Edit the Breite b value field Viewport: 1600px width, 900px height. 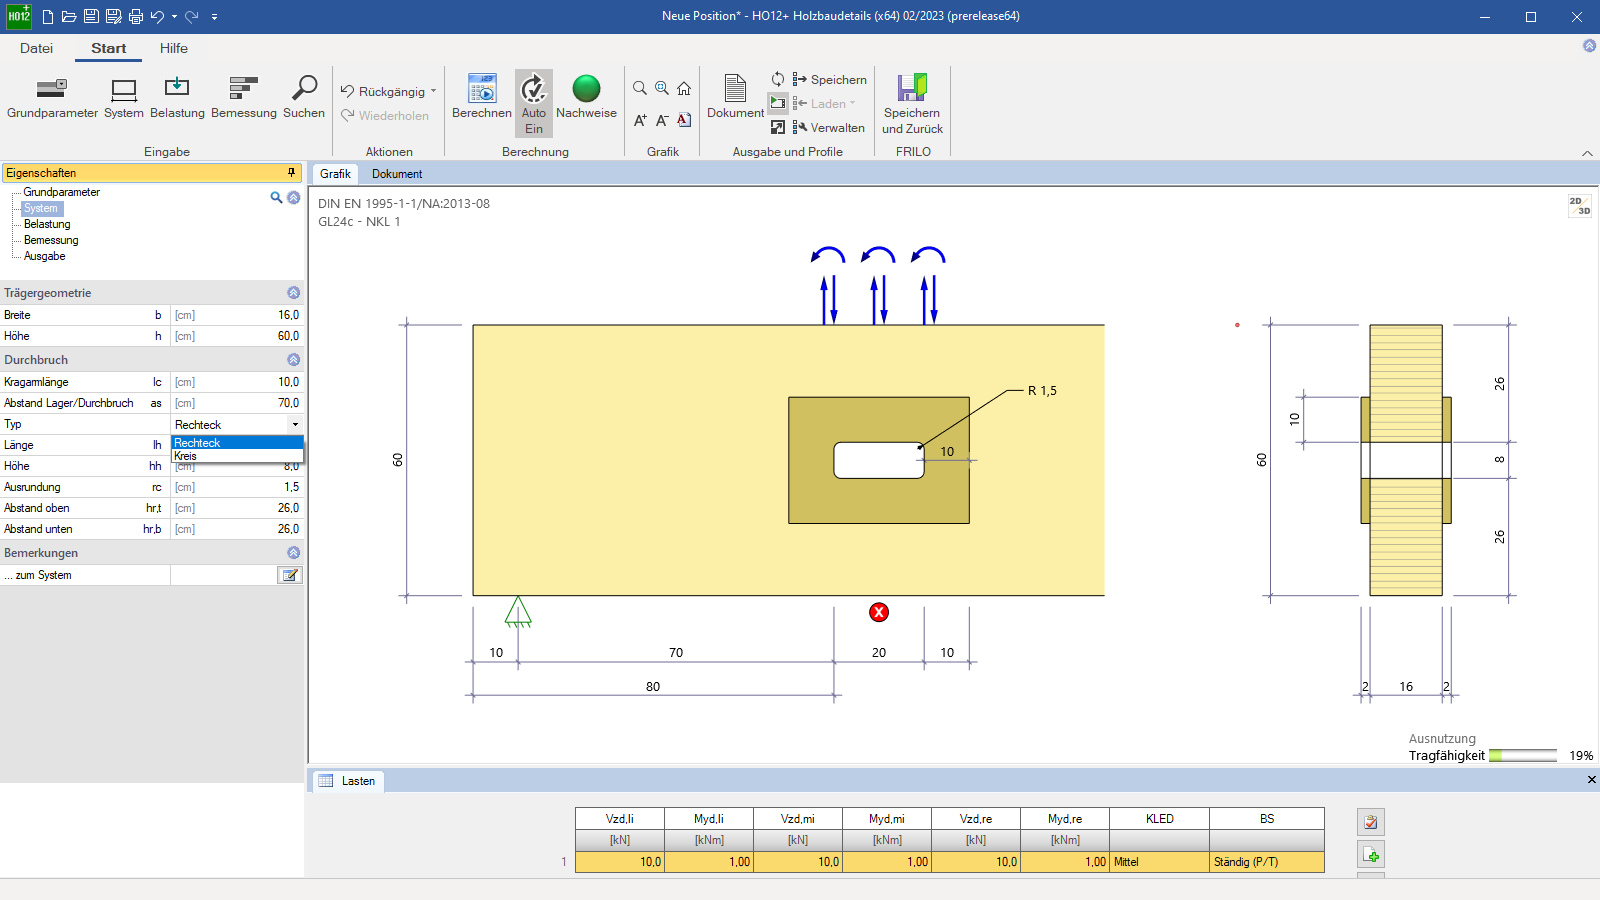tap(236, 315)
